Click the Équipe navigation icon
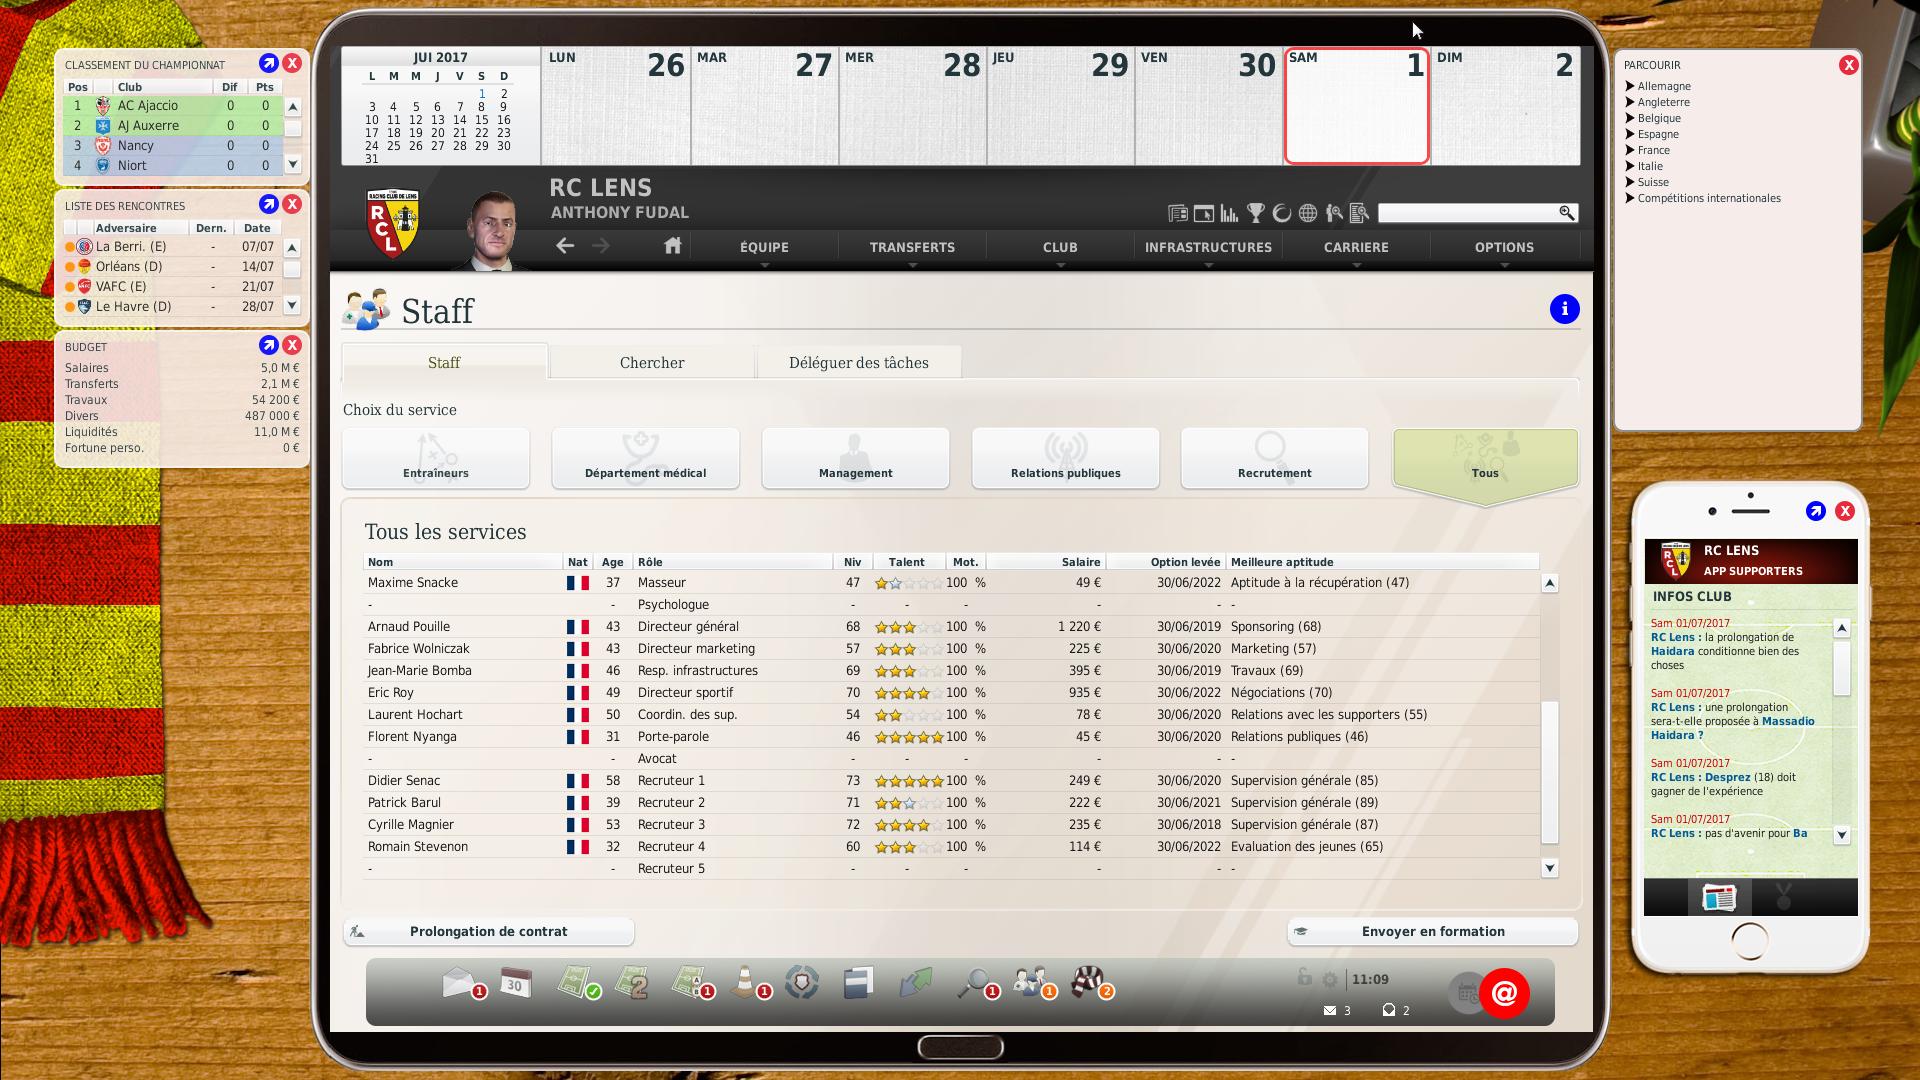Screen dimensions: 1920x1080 tap(764, 247)
